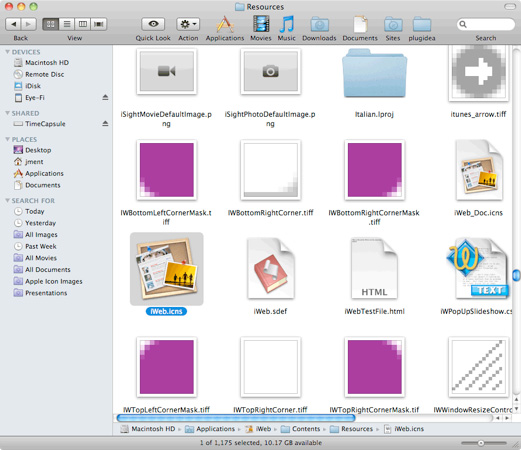Select the Italian.lproj folder
The image size is (521, 450).
click(374, 73)
